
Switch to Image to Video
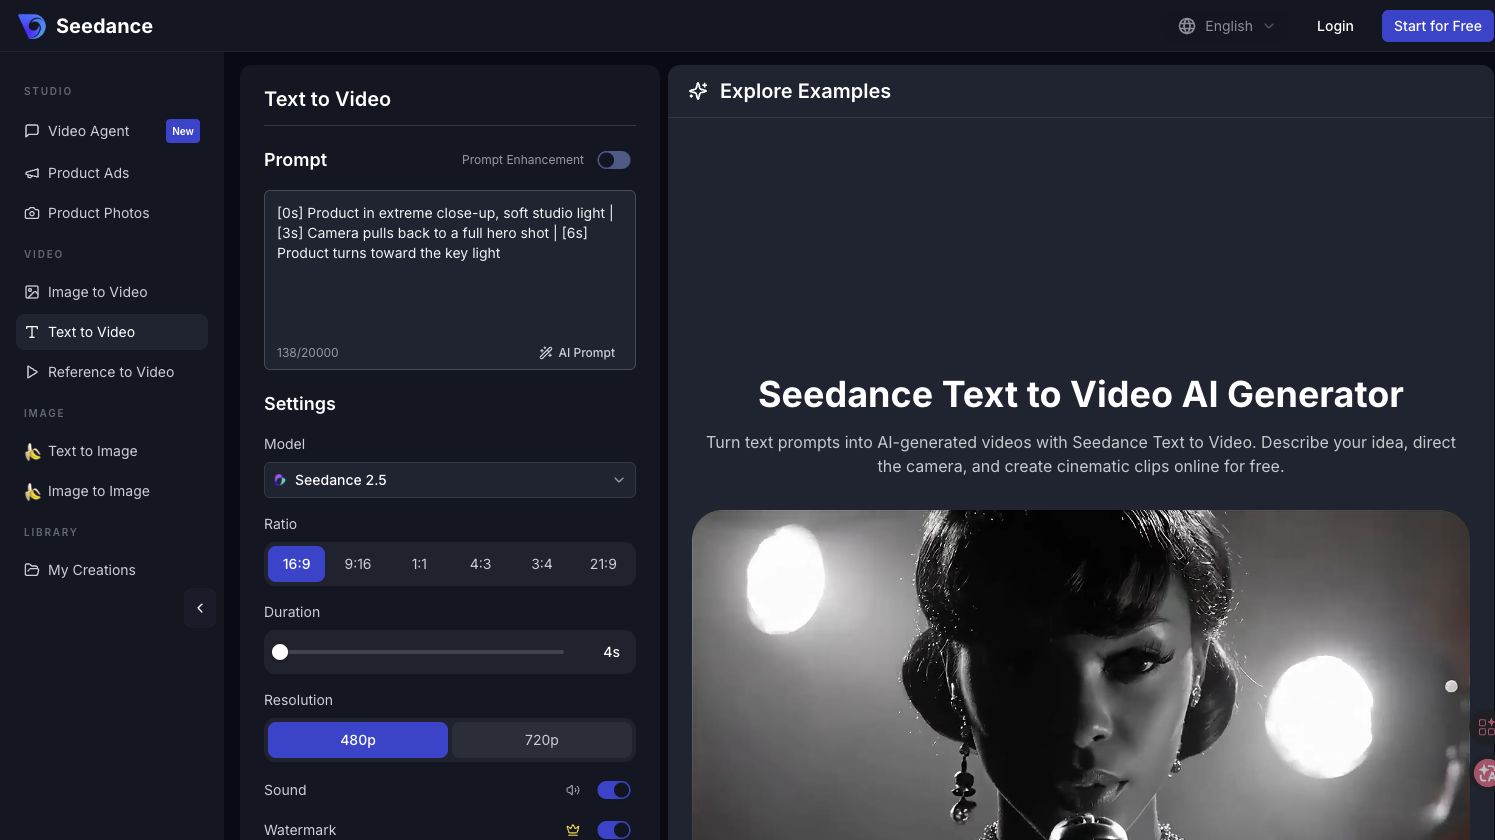click(x=112, y=292)
